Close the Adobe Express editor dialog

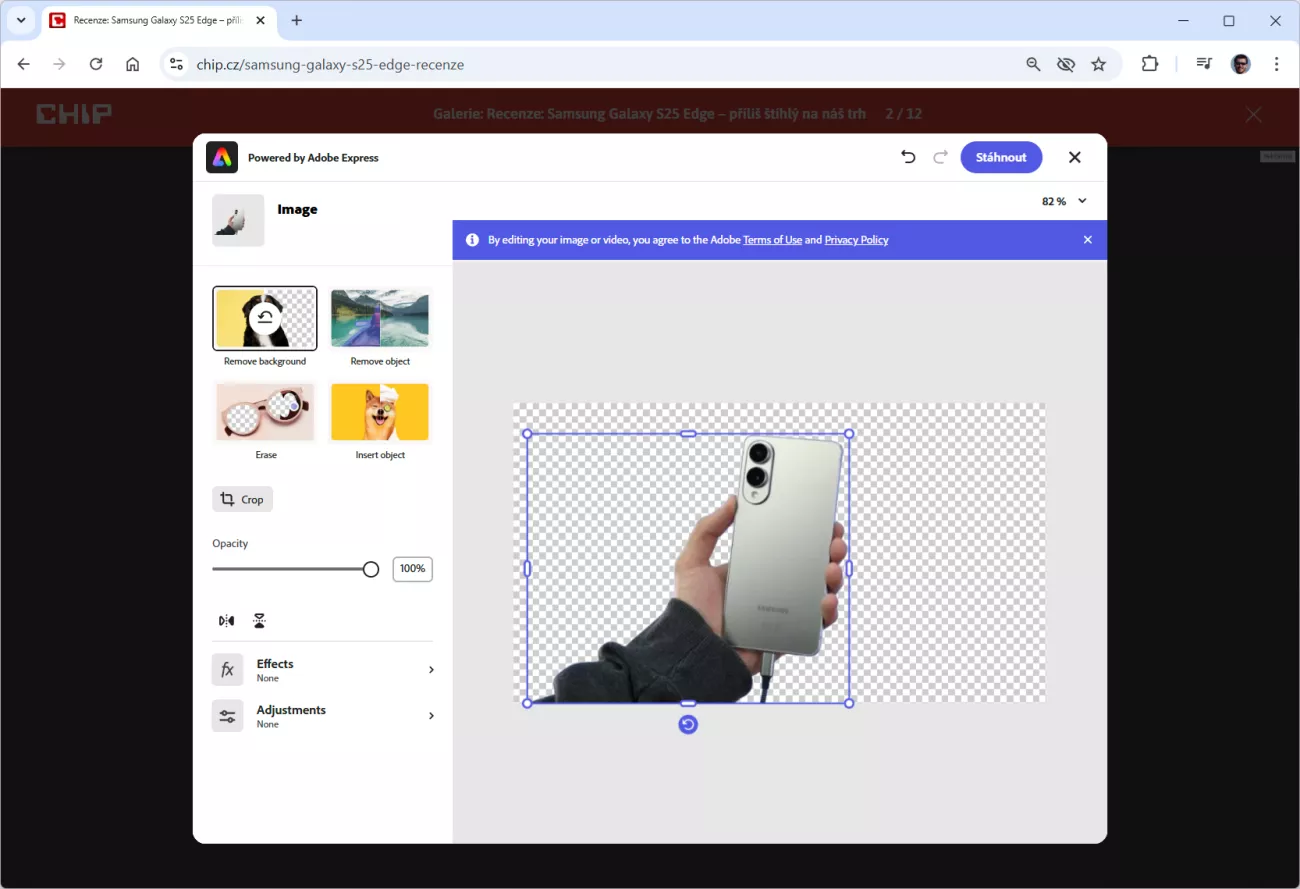click(x=1075, y=157)
